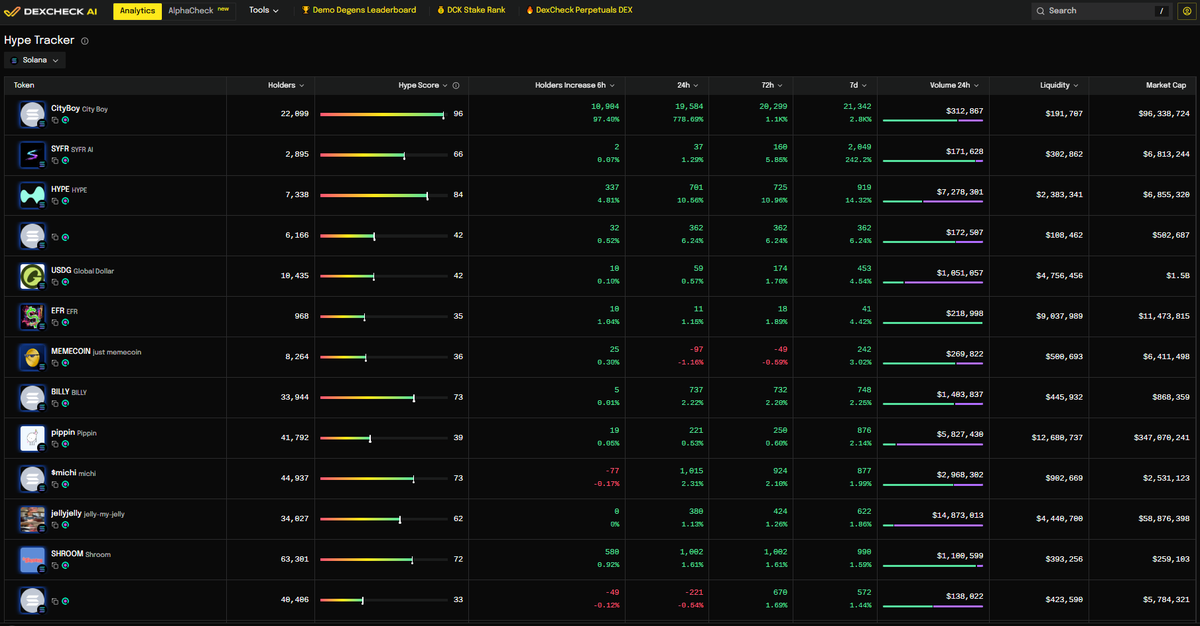Open the DCK Stake Rank link

click(x=470, y=10)
